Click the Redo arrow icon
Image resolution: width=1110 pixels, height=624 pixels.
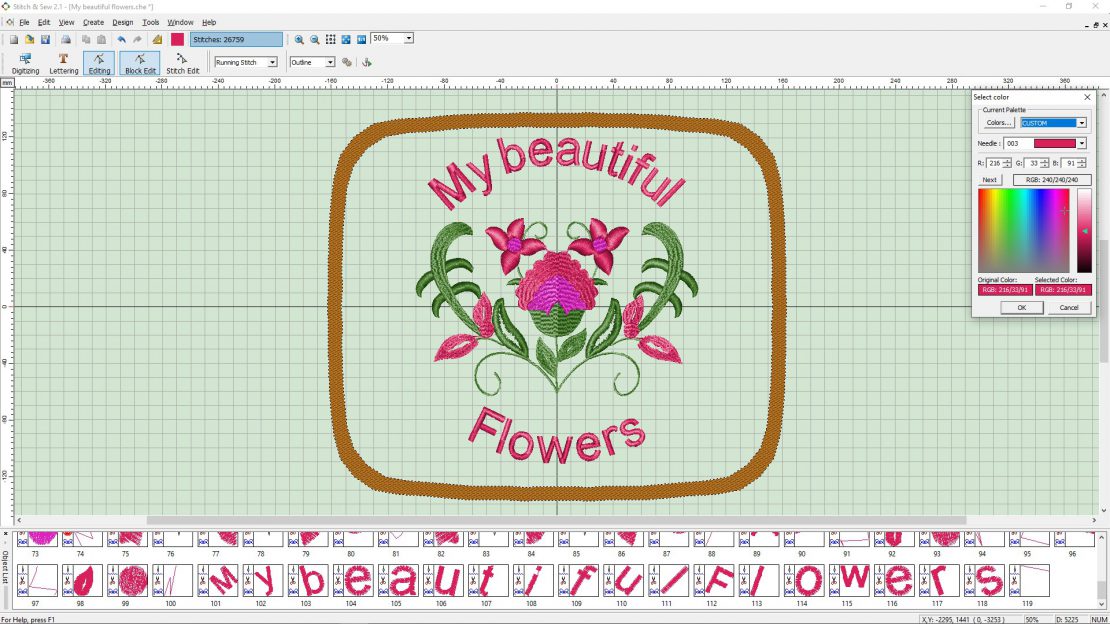137,38
